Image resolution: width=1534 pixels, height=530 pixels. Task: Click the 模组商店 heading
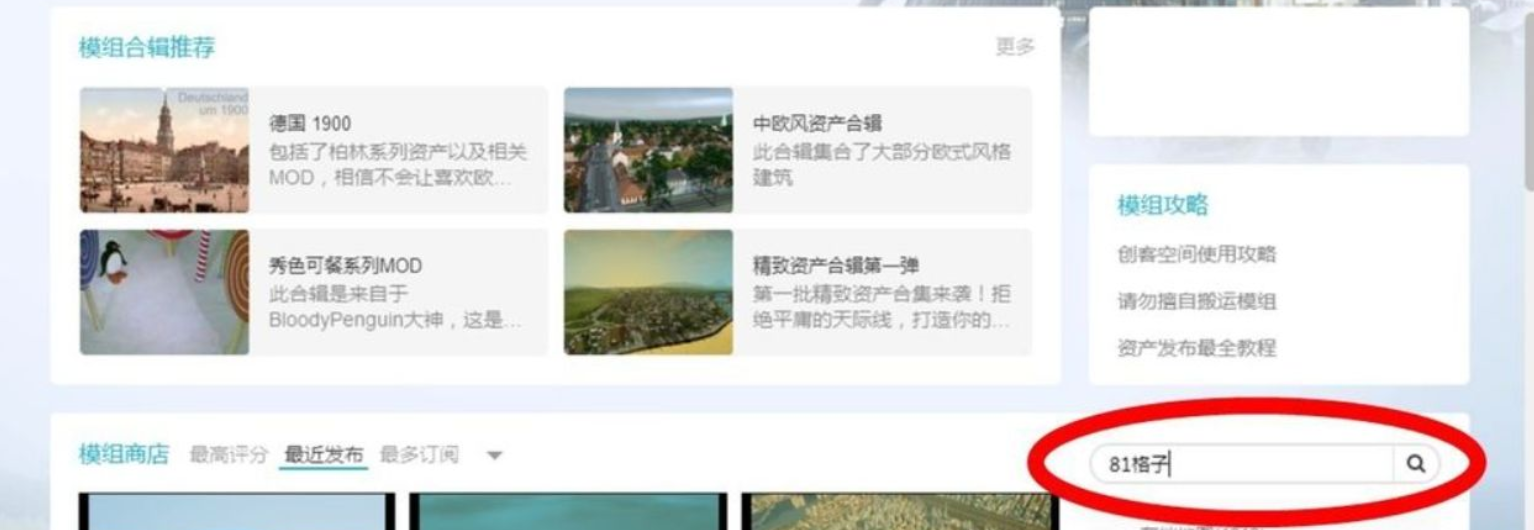click(124, 455)
